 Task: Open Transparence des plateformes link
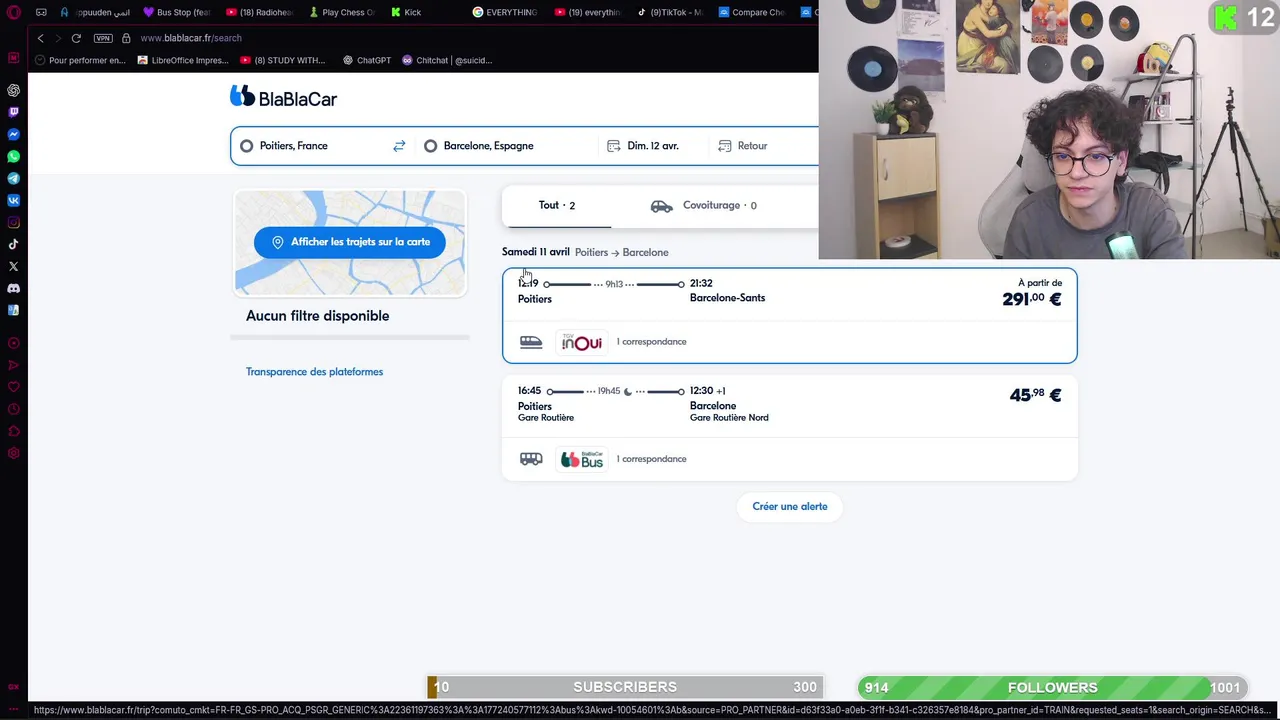(x=314, y=372)
